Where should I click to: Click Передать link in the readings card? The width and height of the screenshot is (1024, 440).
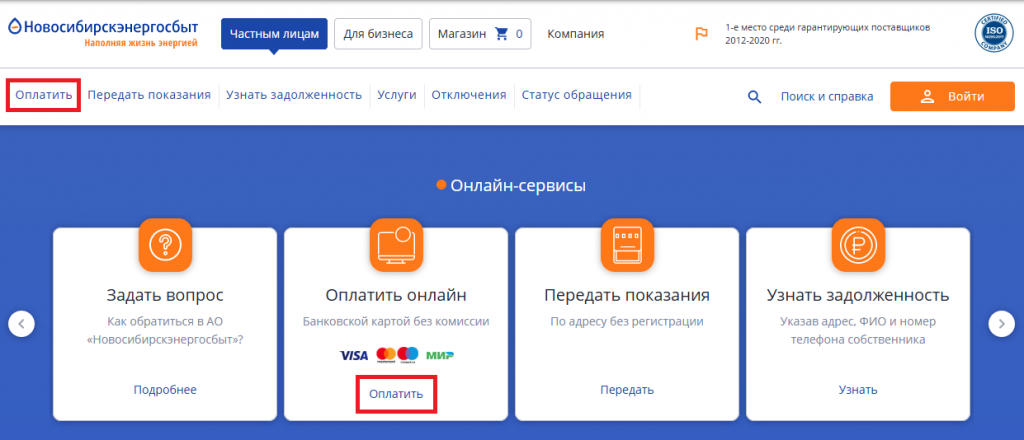[627, 390]
